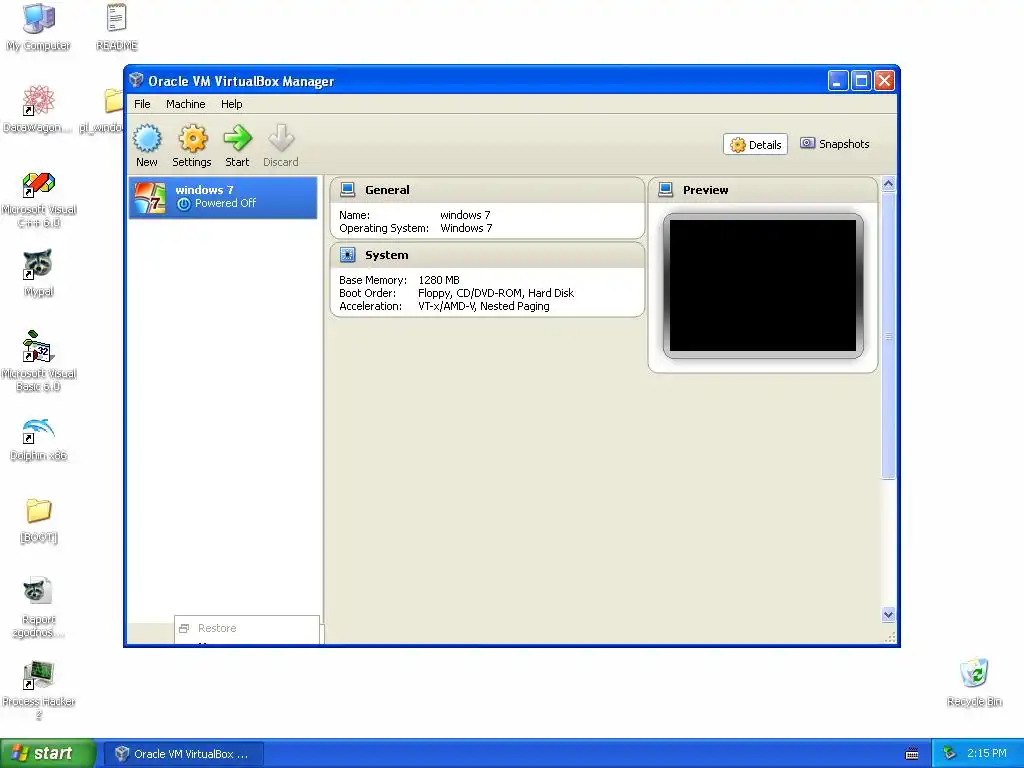1024x768 pixels.
Task: Select the Microsoft Visual Basic 6.0 shortcut
Action: [x=39, y=361]
